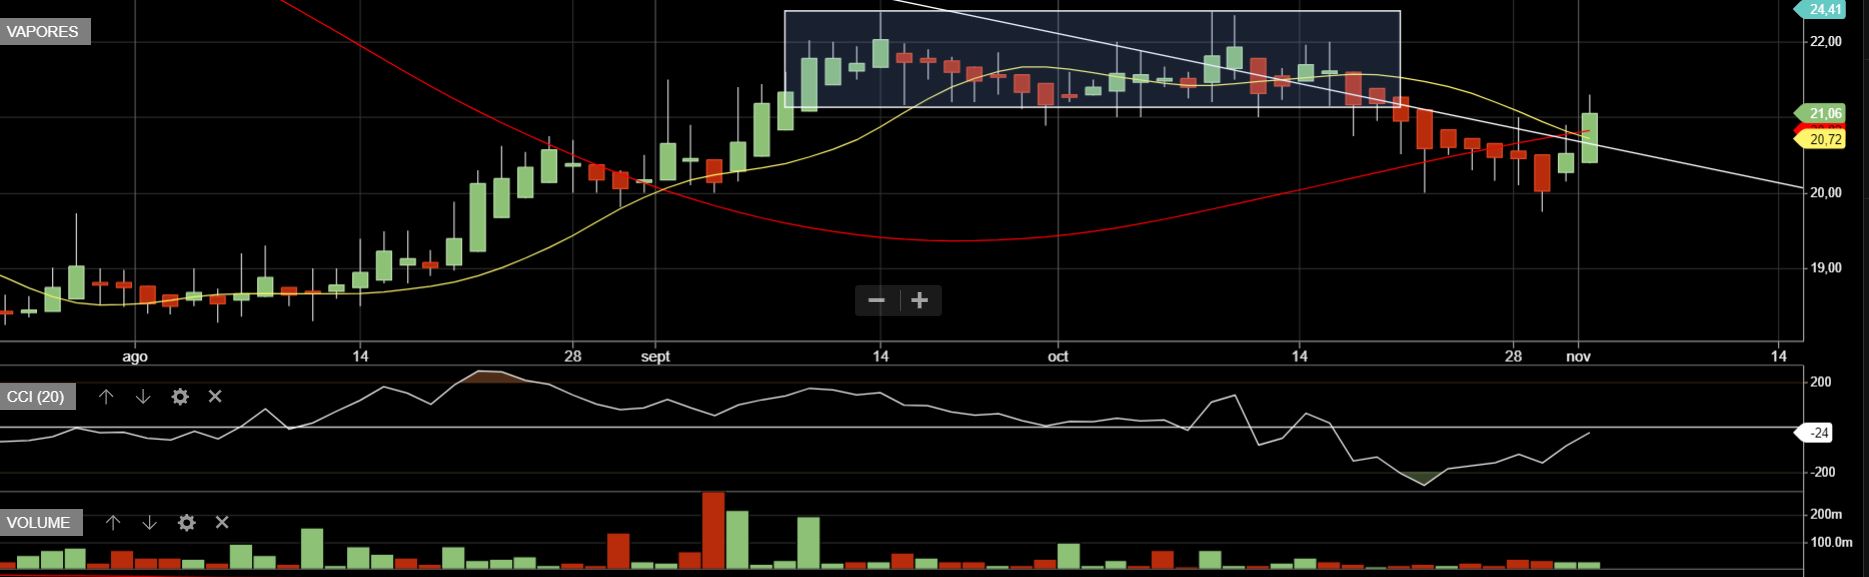Click the 100.0m volume axis label
This screenshot has height=577, width=1869.
pyautogui.click(x=1832, y=542)
